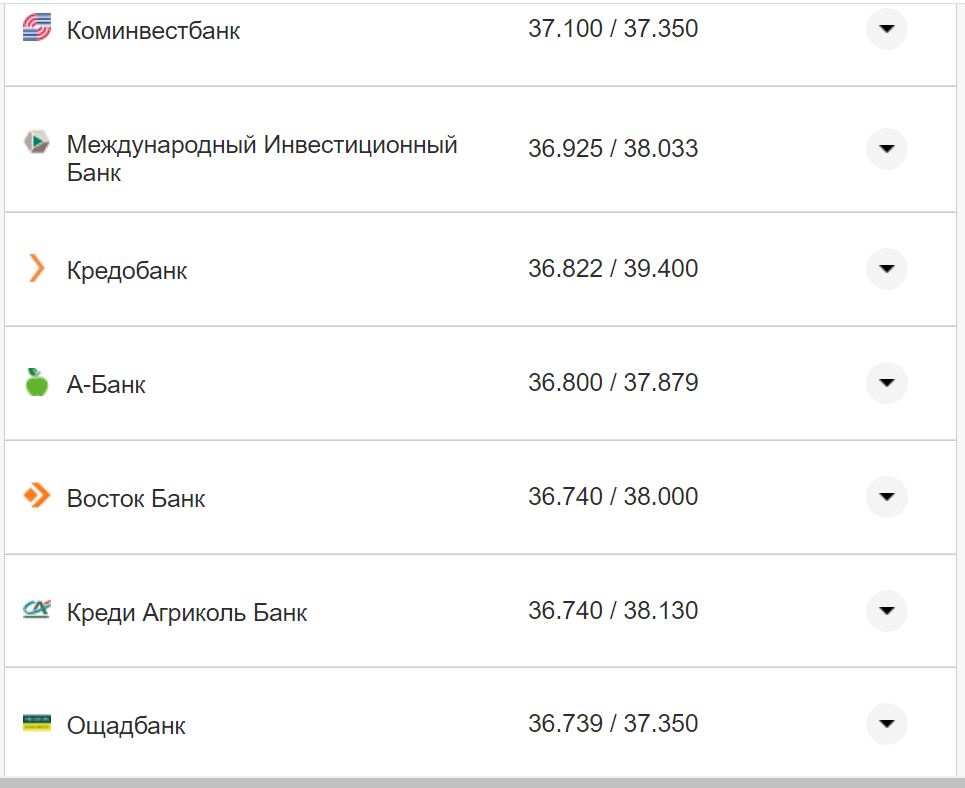This screenshot has width=965, height=788.
Task: Expand the Креди Агриколь Банк details
Action: 886,611
